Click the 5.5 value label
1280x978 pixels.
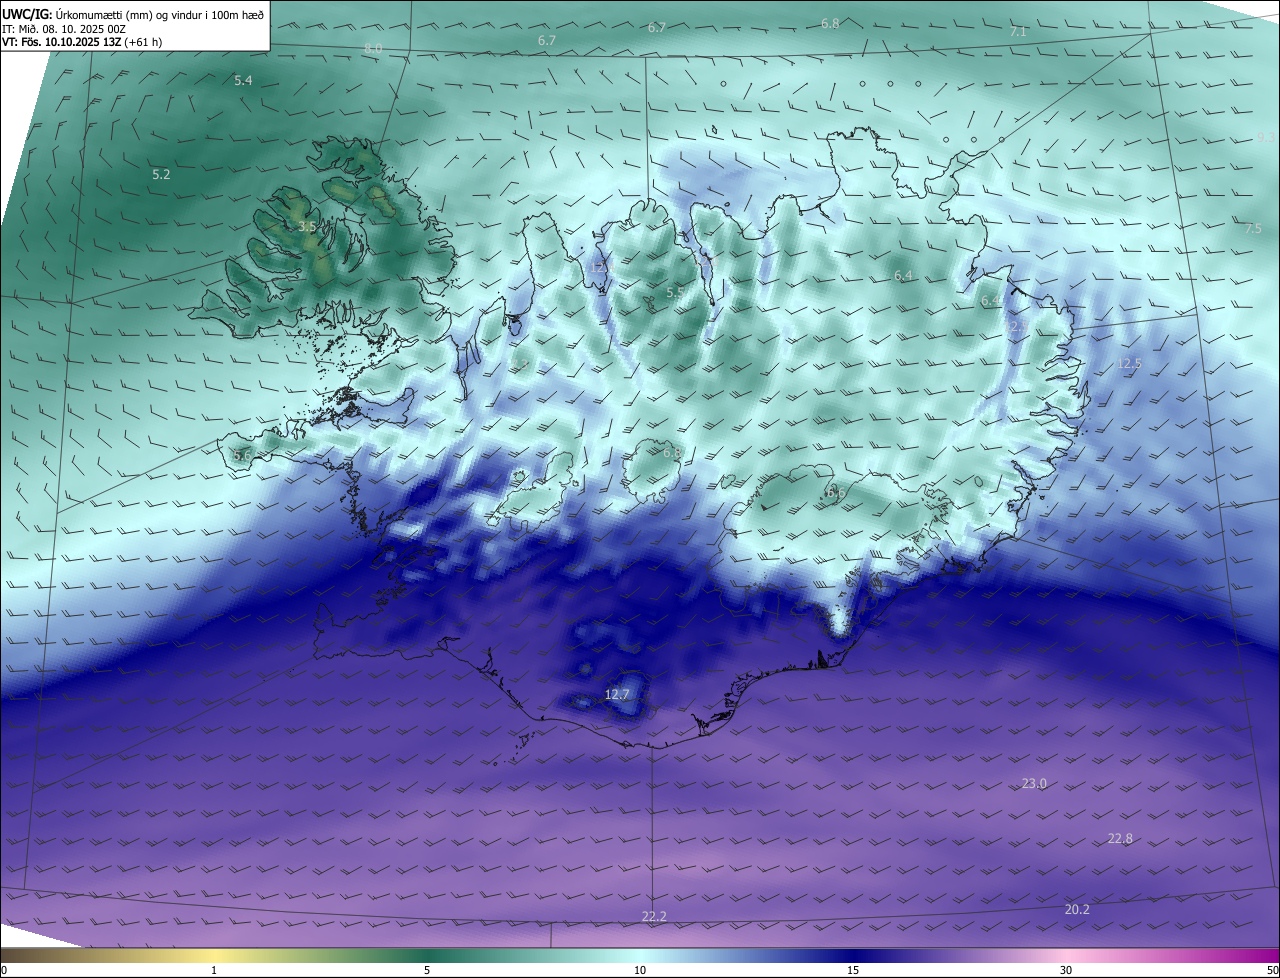click(x=675, y=292)
